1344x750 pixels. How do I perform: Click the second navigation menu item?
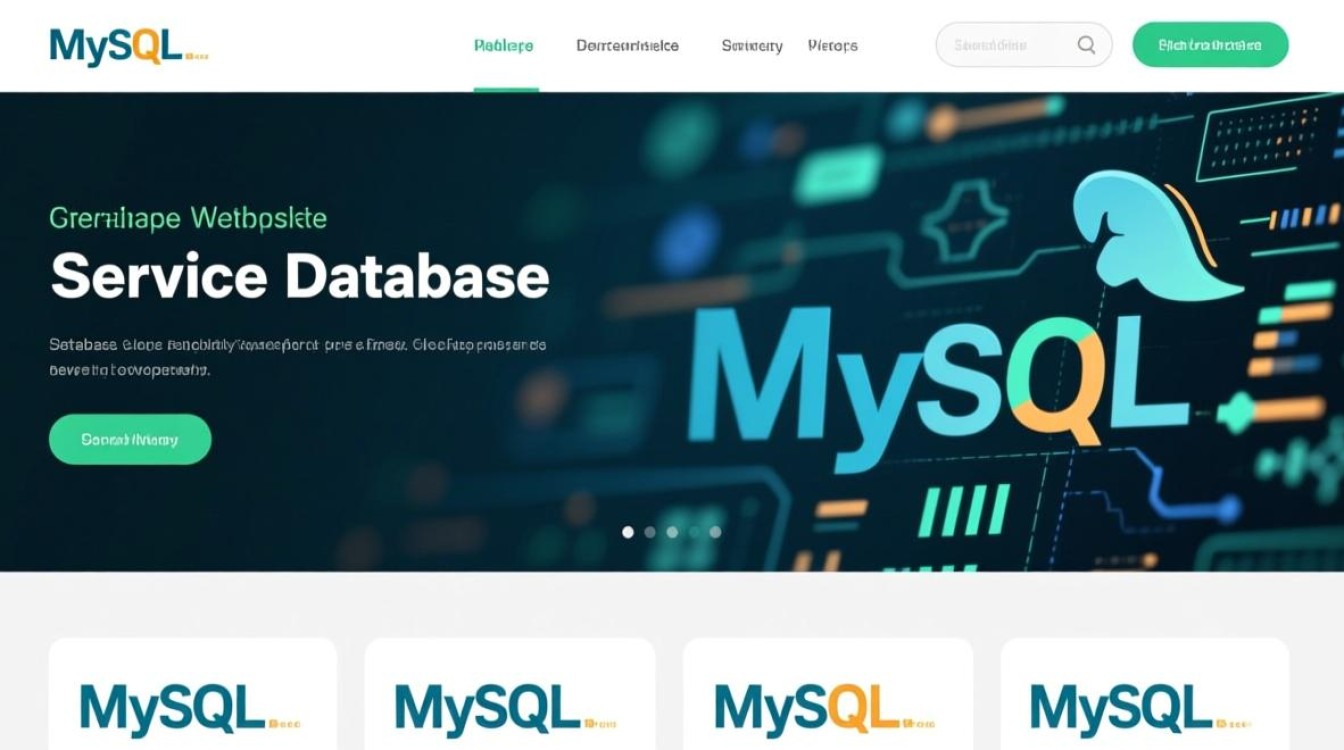click(x=627, y=44)
